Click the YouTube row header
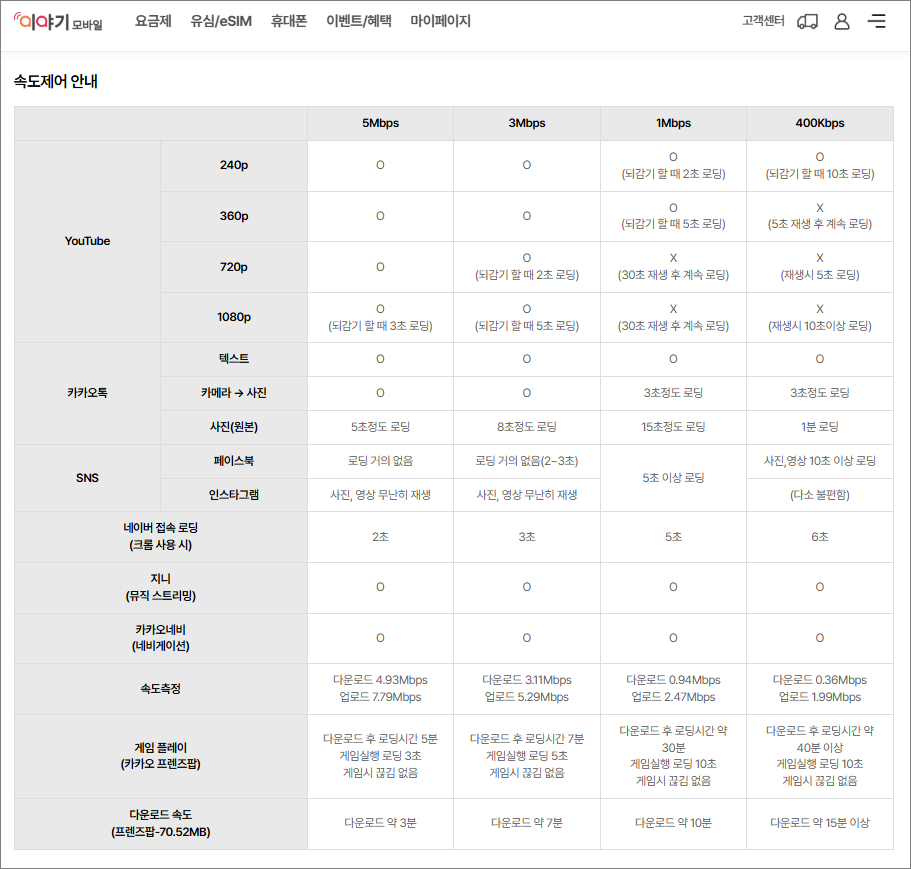The width and height of the screenshot is (911, 869). (87, 241)
